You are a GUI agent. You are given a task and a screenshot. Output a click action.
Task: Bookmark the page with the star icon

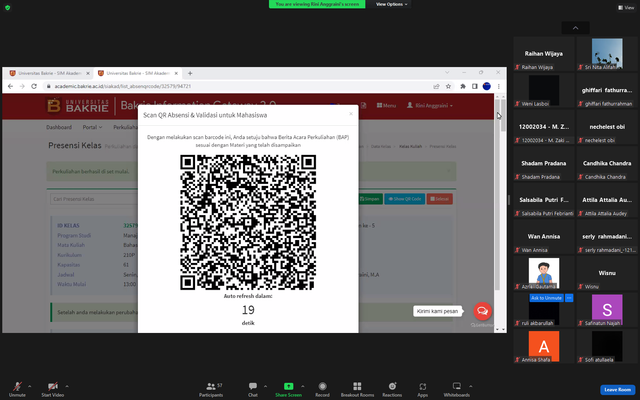pos(448,86)
